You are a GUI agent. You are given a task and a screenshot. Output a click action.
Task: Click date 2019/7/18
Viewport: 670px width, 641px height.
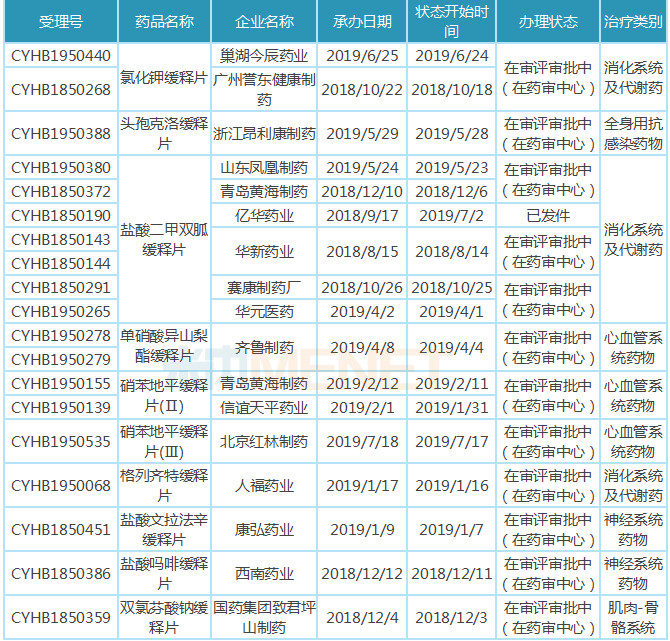click(362, 441)
